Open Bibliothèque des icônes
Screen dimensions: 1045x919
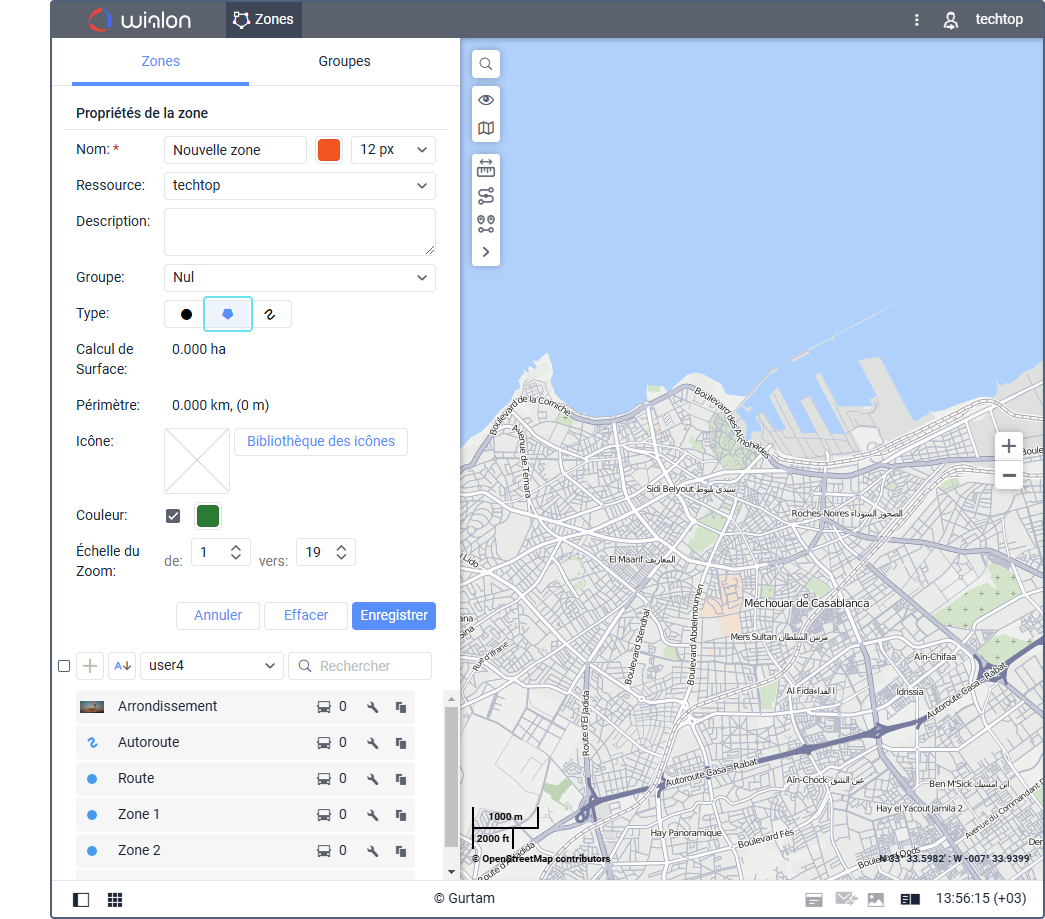click(320, 442)
